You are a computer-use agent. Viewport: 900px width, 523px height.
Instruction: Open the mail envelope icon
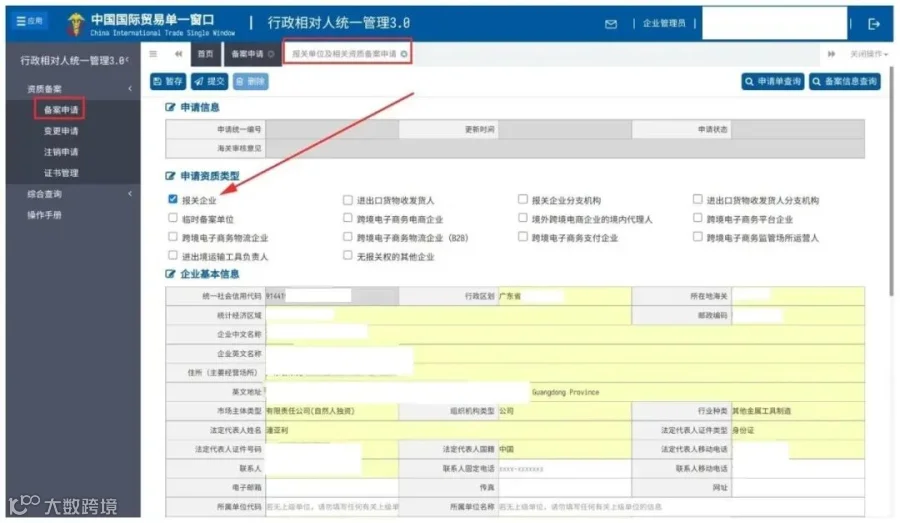[x=611, y=24]
